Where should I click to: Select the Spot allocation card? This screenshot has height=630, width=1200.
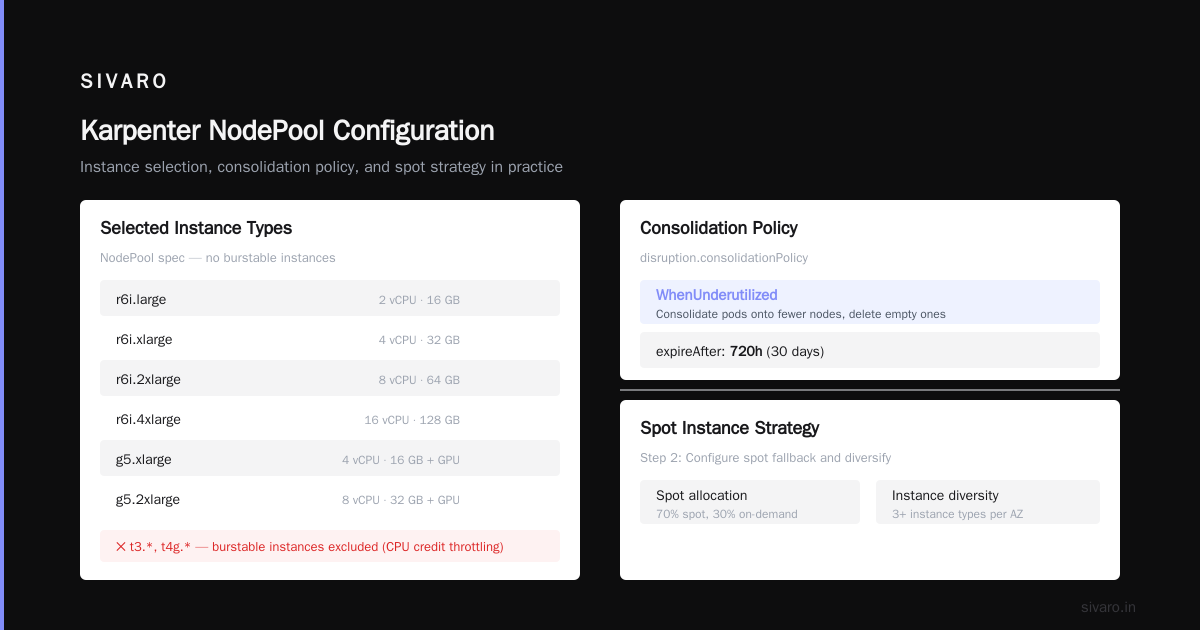[x=750, y=502]
